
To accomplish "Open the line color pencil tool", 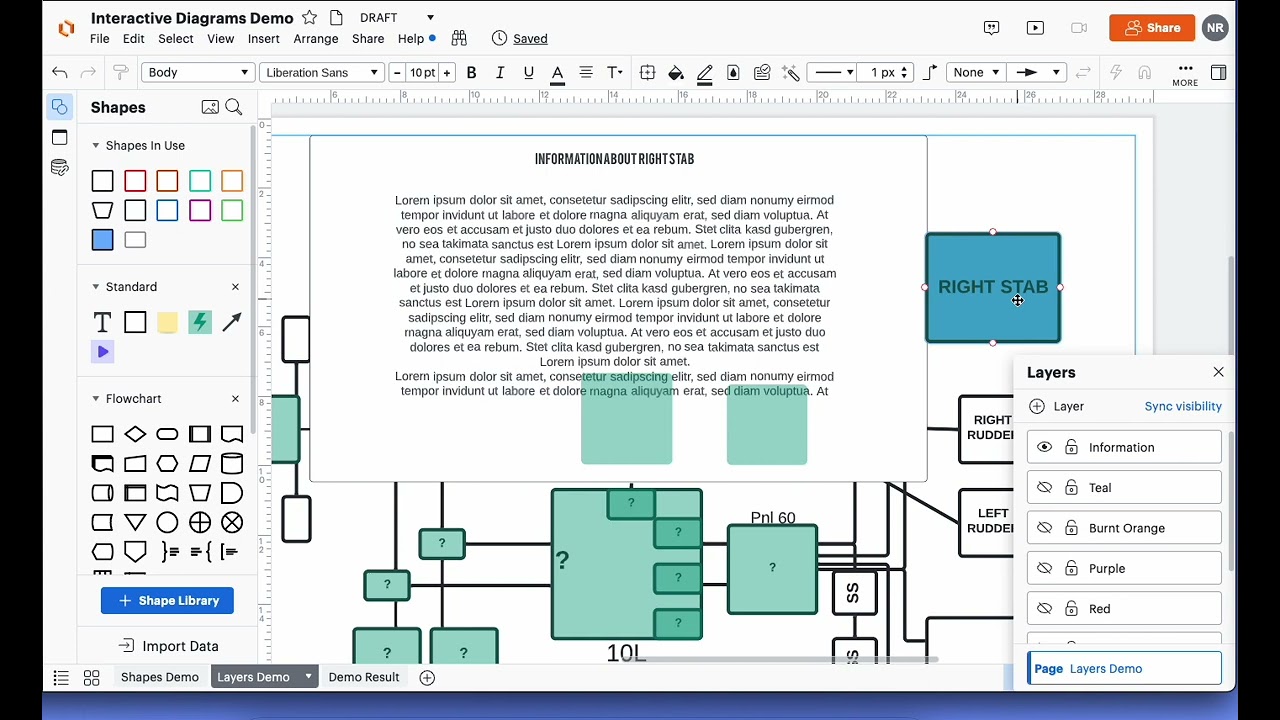I will [704, 72].
